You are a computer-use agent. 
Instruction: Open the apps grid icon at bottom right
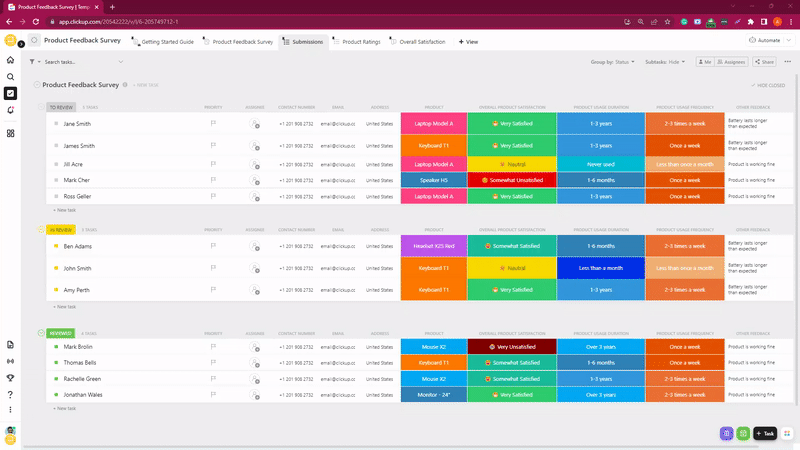(787, 434)
